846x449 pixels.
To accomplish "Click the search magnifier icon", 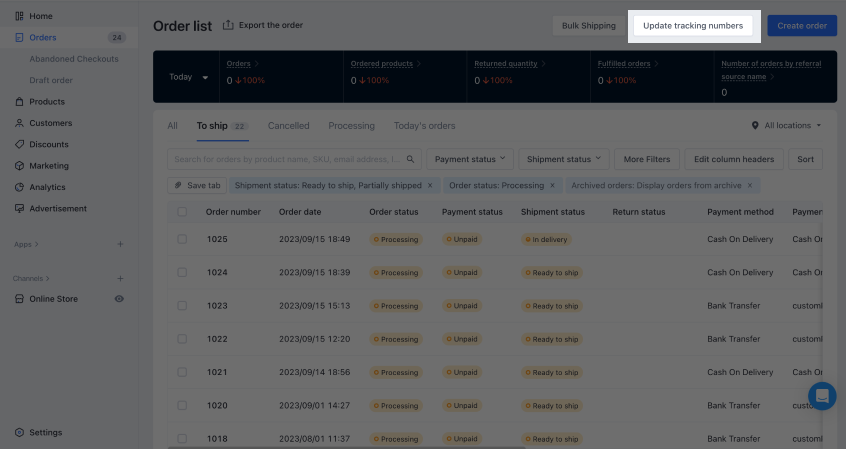I will click(x=411, y=159).
